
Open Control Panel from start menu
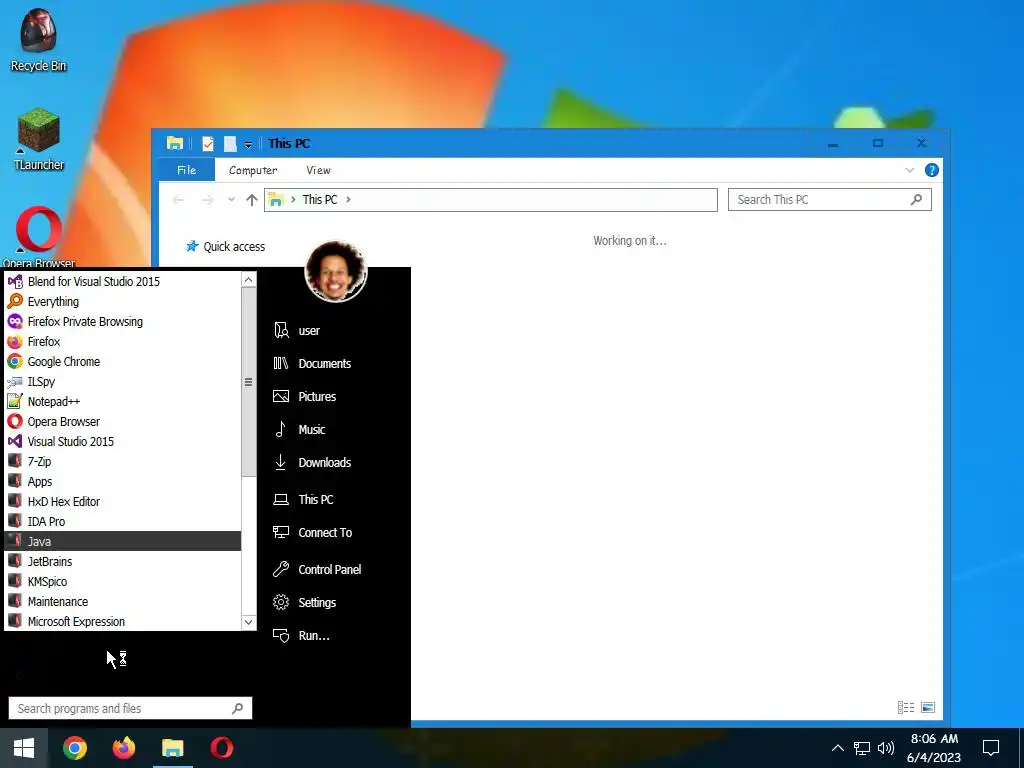point(336,569)
